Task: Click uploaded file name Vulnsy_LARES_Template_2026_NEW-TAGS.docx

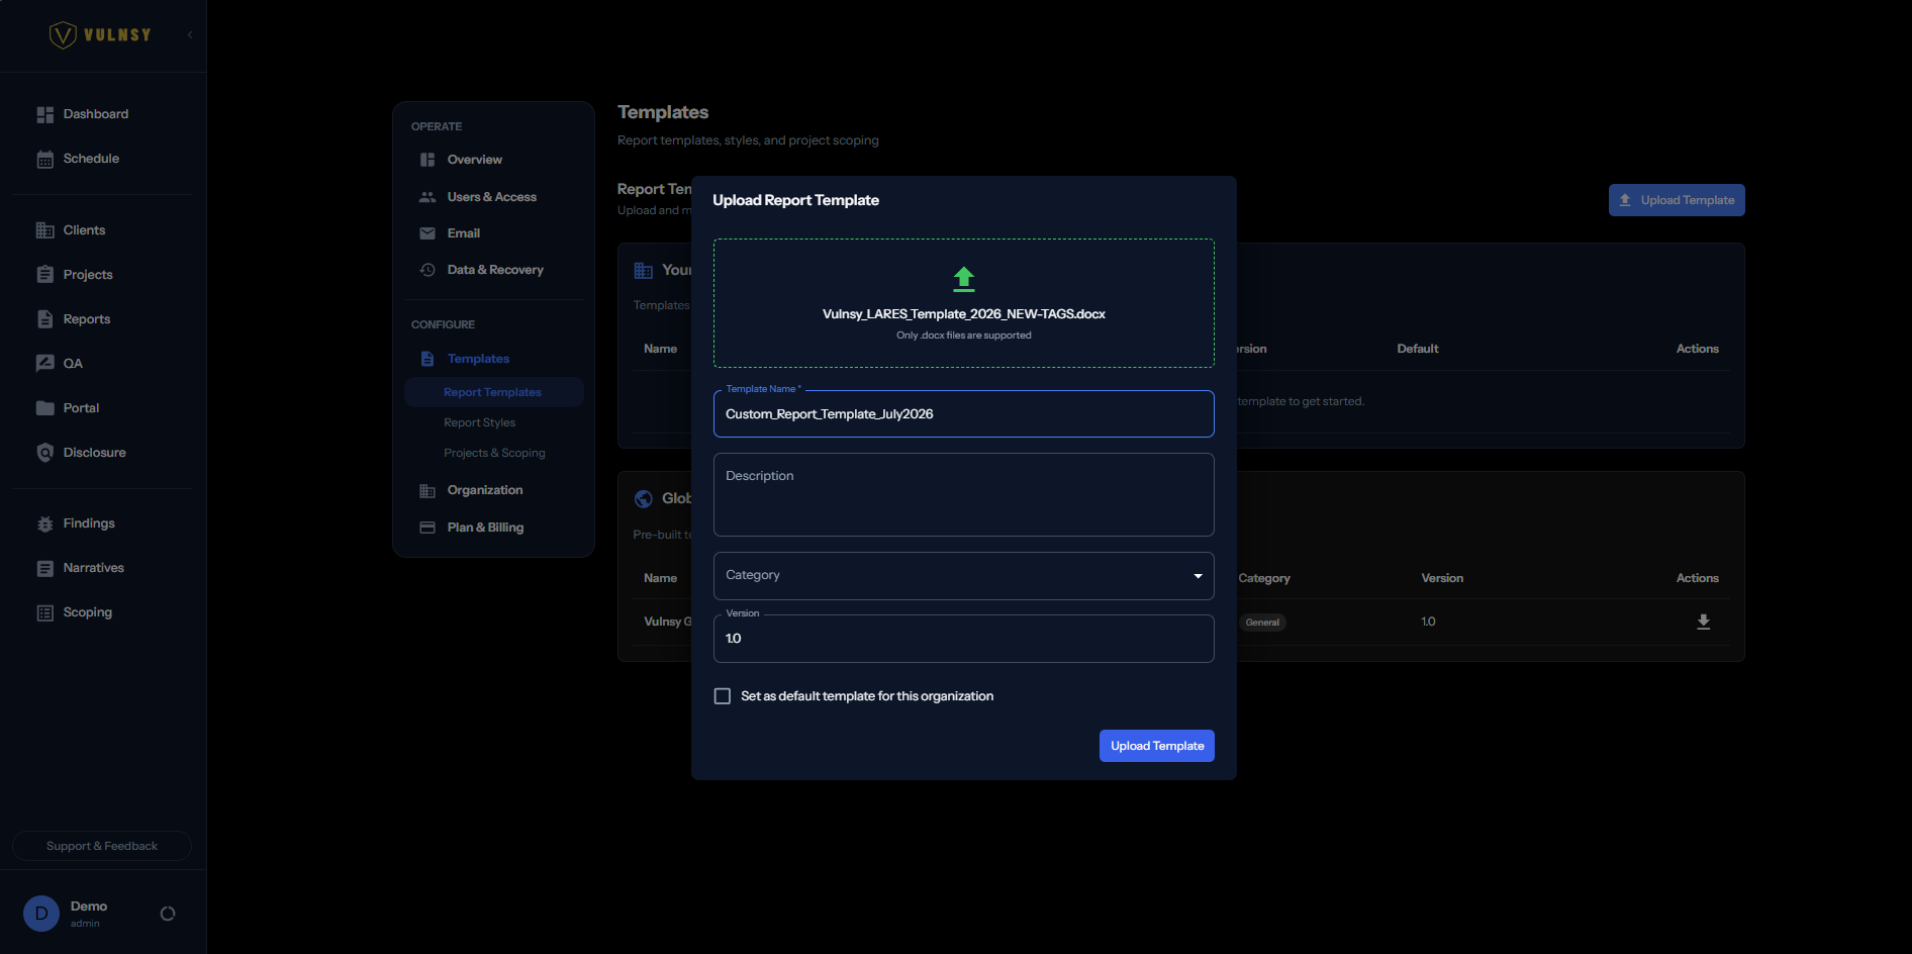Action: (964, 314)
